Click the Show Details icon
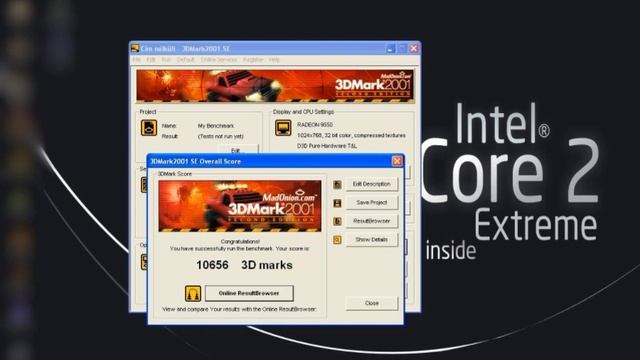The width and height of the screenshot is (640, 360). click(337, 240)
